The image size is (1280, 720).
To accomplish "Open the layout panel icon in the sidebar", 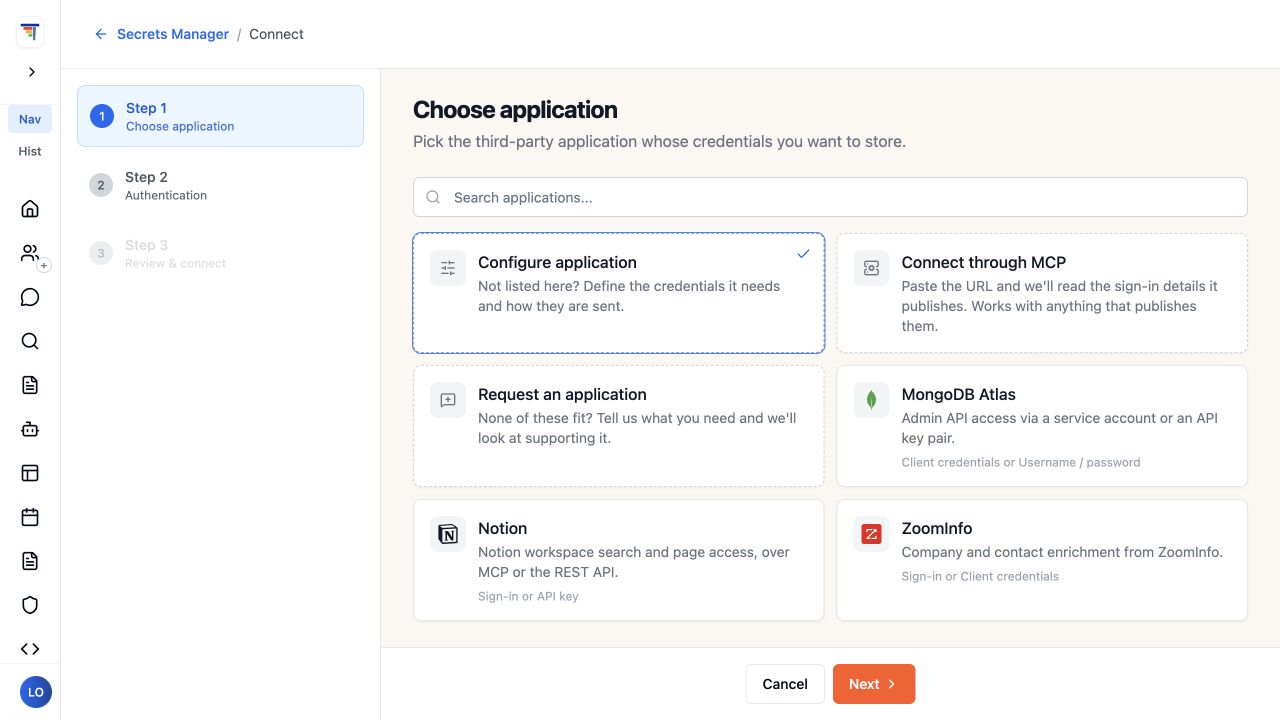I will point(30,473).
